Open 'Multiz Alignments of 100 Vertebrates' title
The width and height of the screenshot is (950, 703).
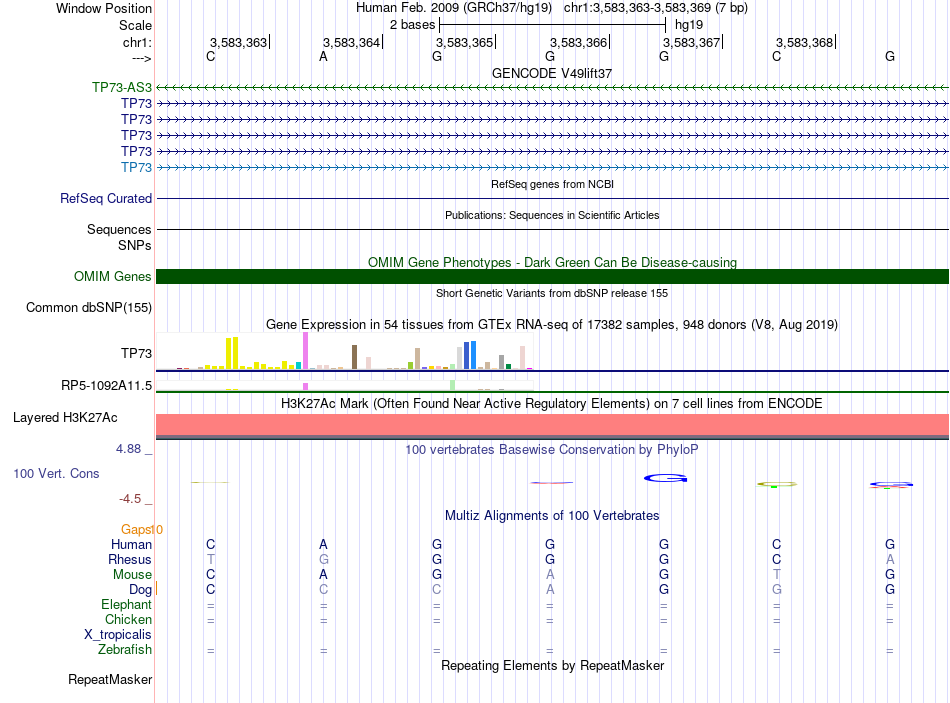coord(552,516)
